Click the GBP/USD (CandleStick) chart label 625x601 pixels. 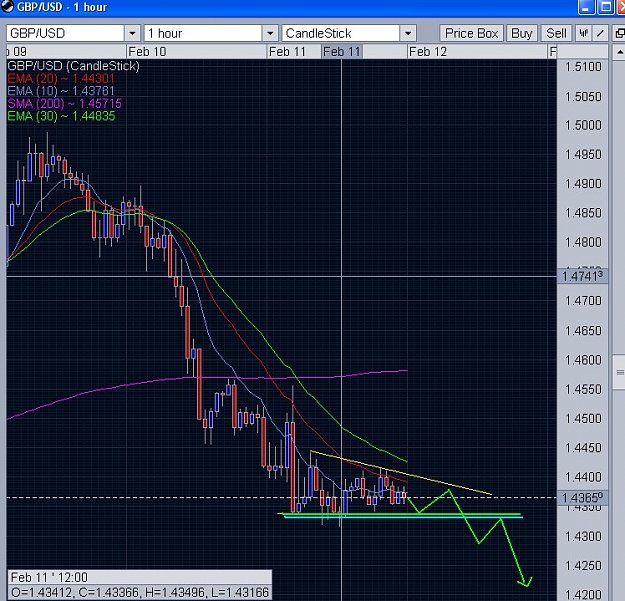pos(73,66)
